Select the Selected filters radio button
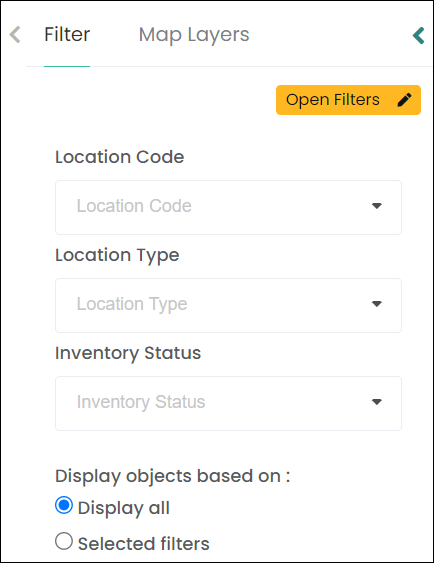This screenshot has width=434, height=563. (64, 541)
